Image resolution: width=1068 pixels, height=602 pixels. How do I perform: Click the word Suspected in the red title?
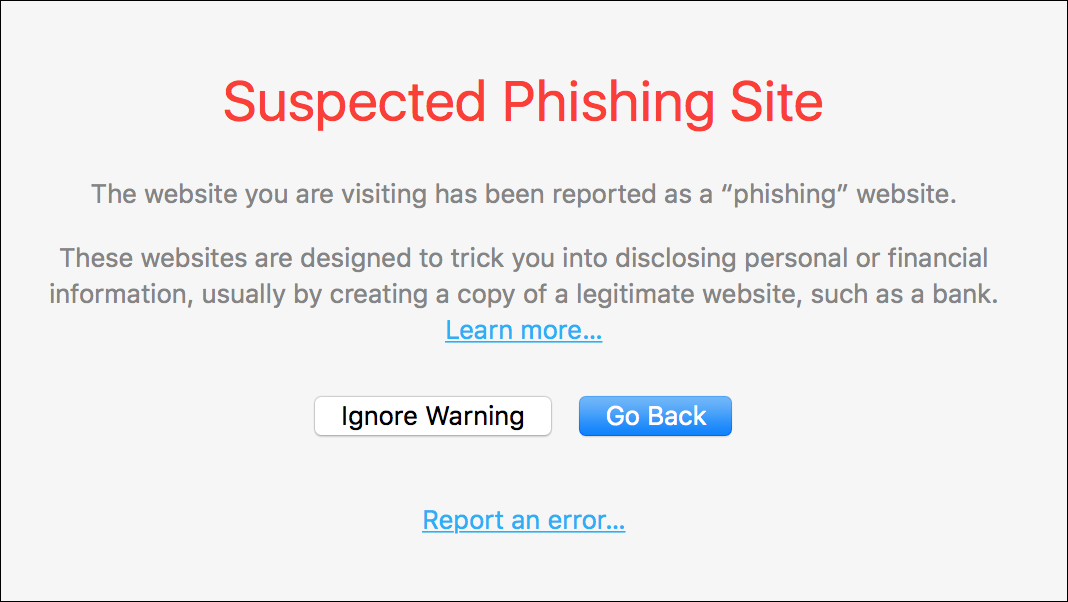(355, 103)
